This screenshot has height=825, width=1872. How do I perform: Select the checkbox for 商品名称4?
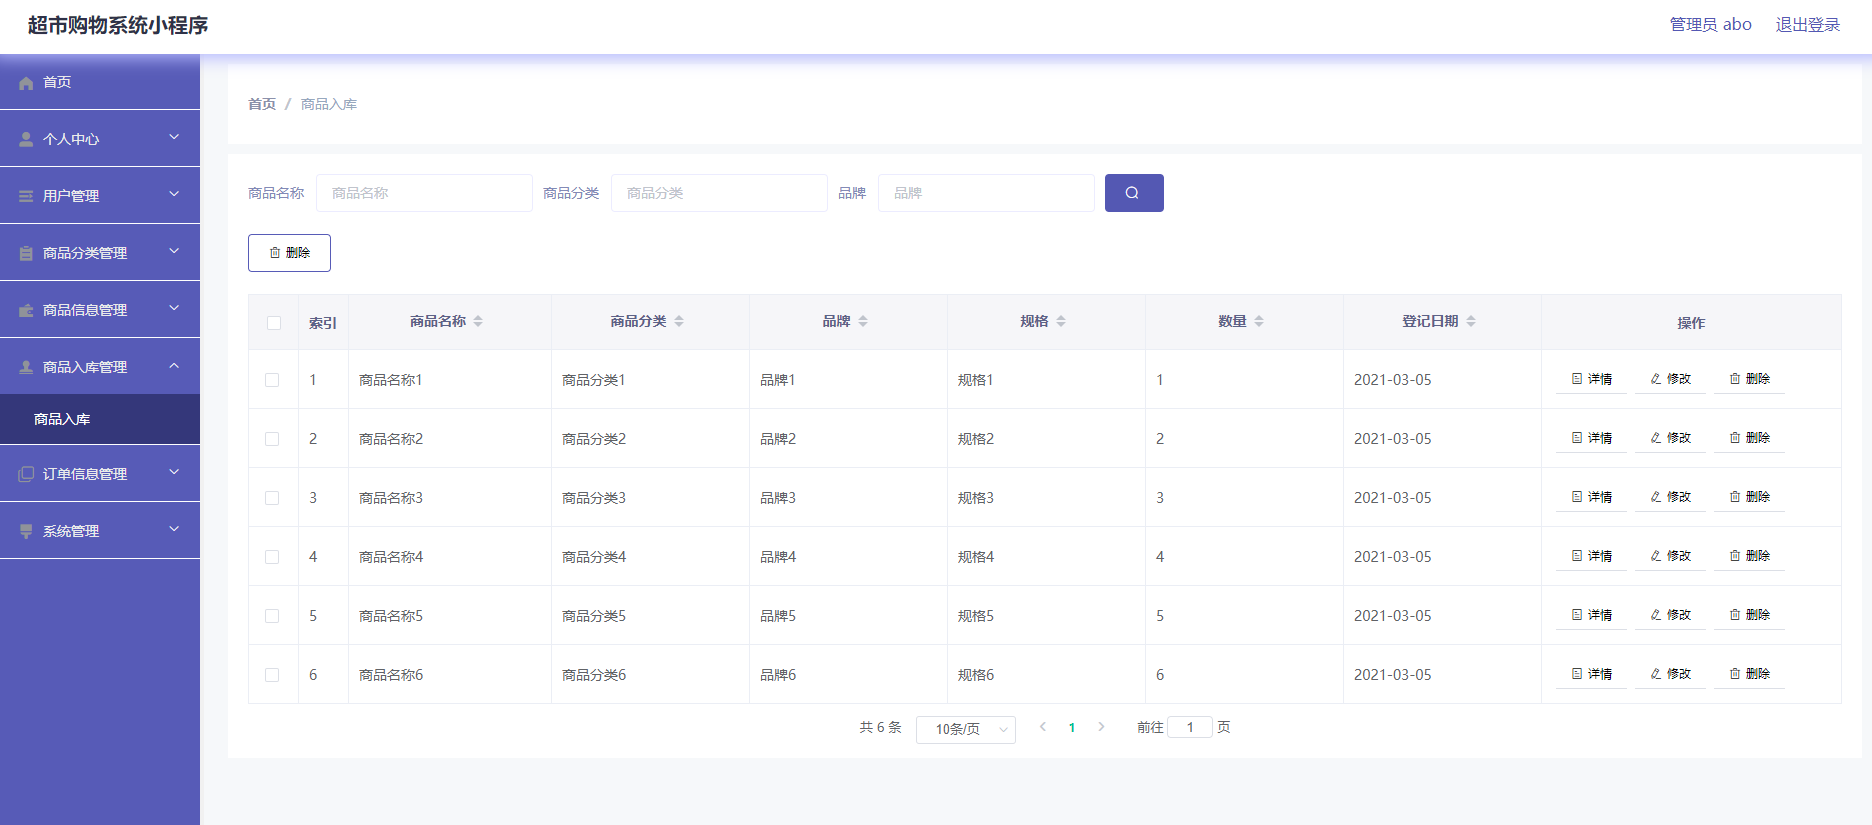272,557
